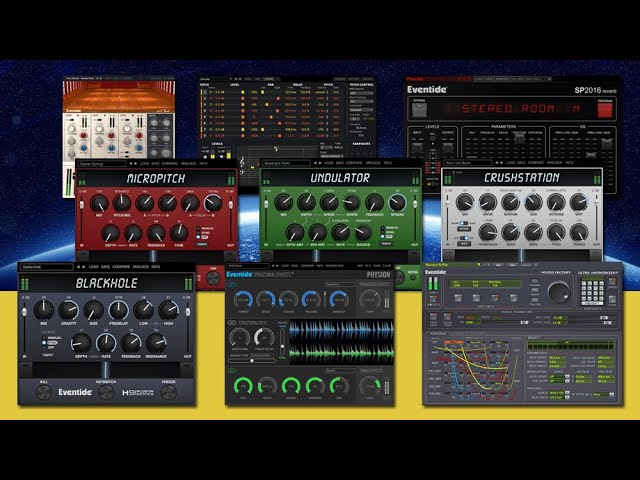
Task: Select Manual tempo mode in Blackhole
Action: click(51, 338)
